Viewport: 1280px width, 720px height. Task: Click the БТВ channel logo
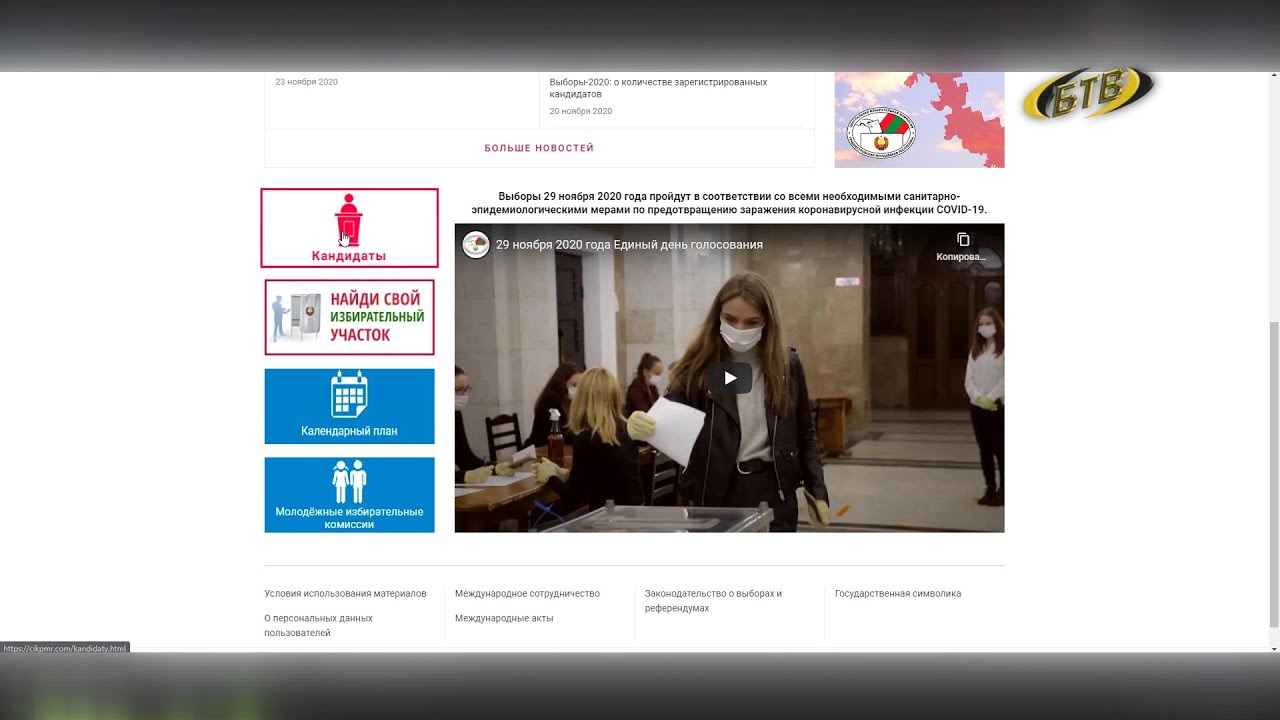tap(1088, 95)
